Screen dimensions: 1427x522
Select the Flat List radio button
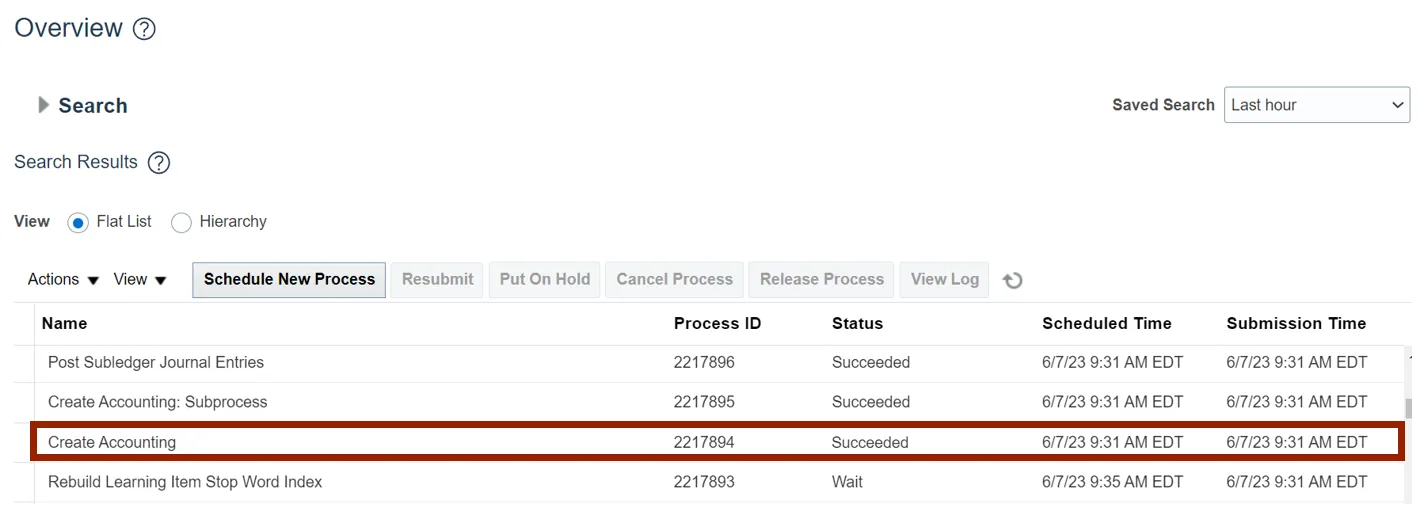point(78,222)
